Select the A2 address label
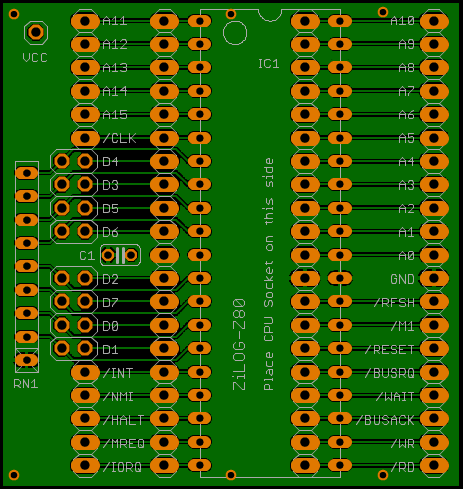The width and height of the screenshot is (463, 489). [x=406, y=209]
